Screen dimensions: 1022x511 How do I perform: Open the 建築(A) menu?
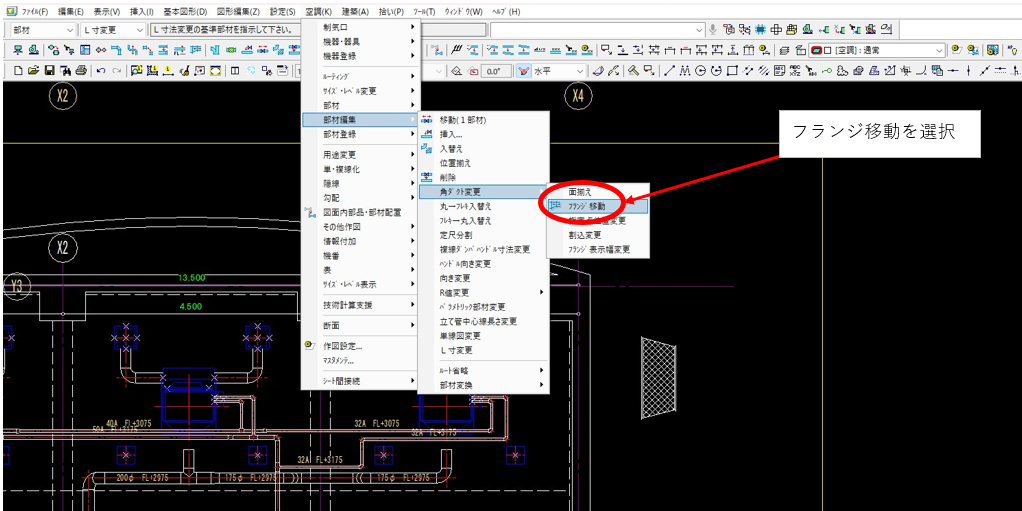coord(355,12)
